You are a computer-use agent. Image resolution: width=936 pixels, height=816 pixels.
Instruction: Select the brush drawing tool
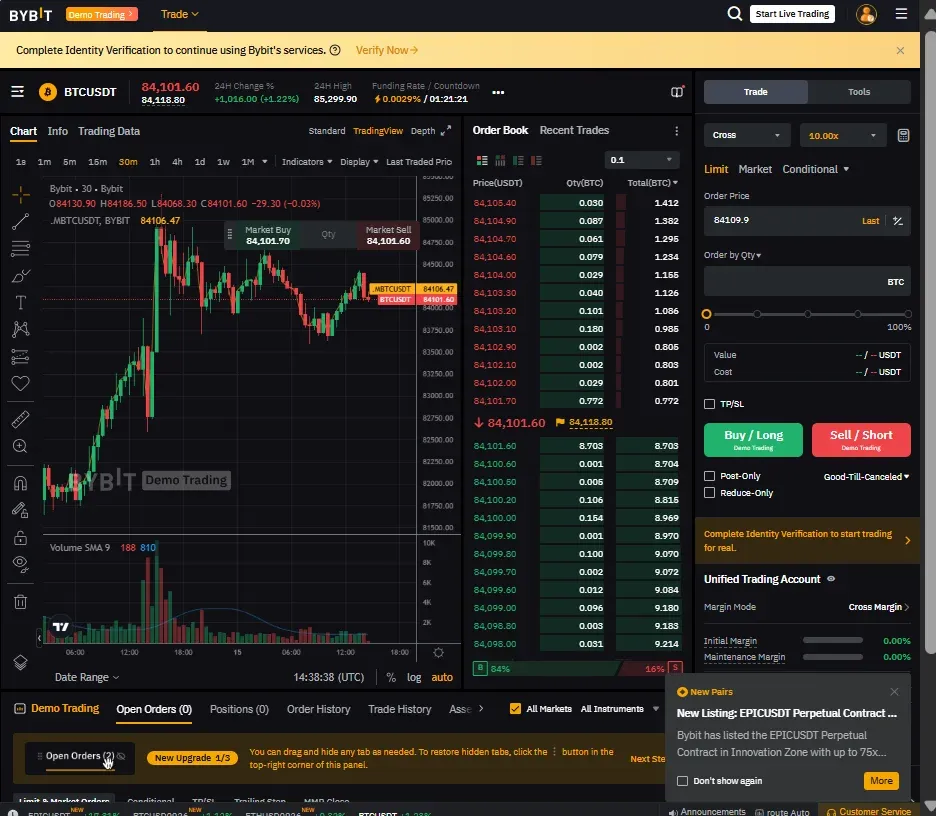20,276
